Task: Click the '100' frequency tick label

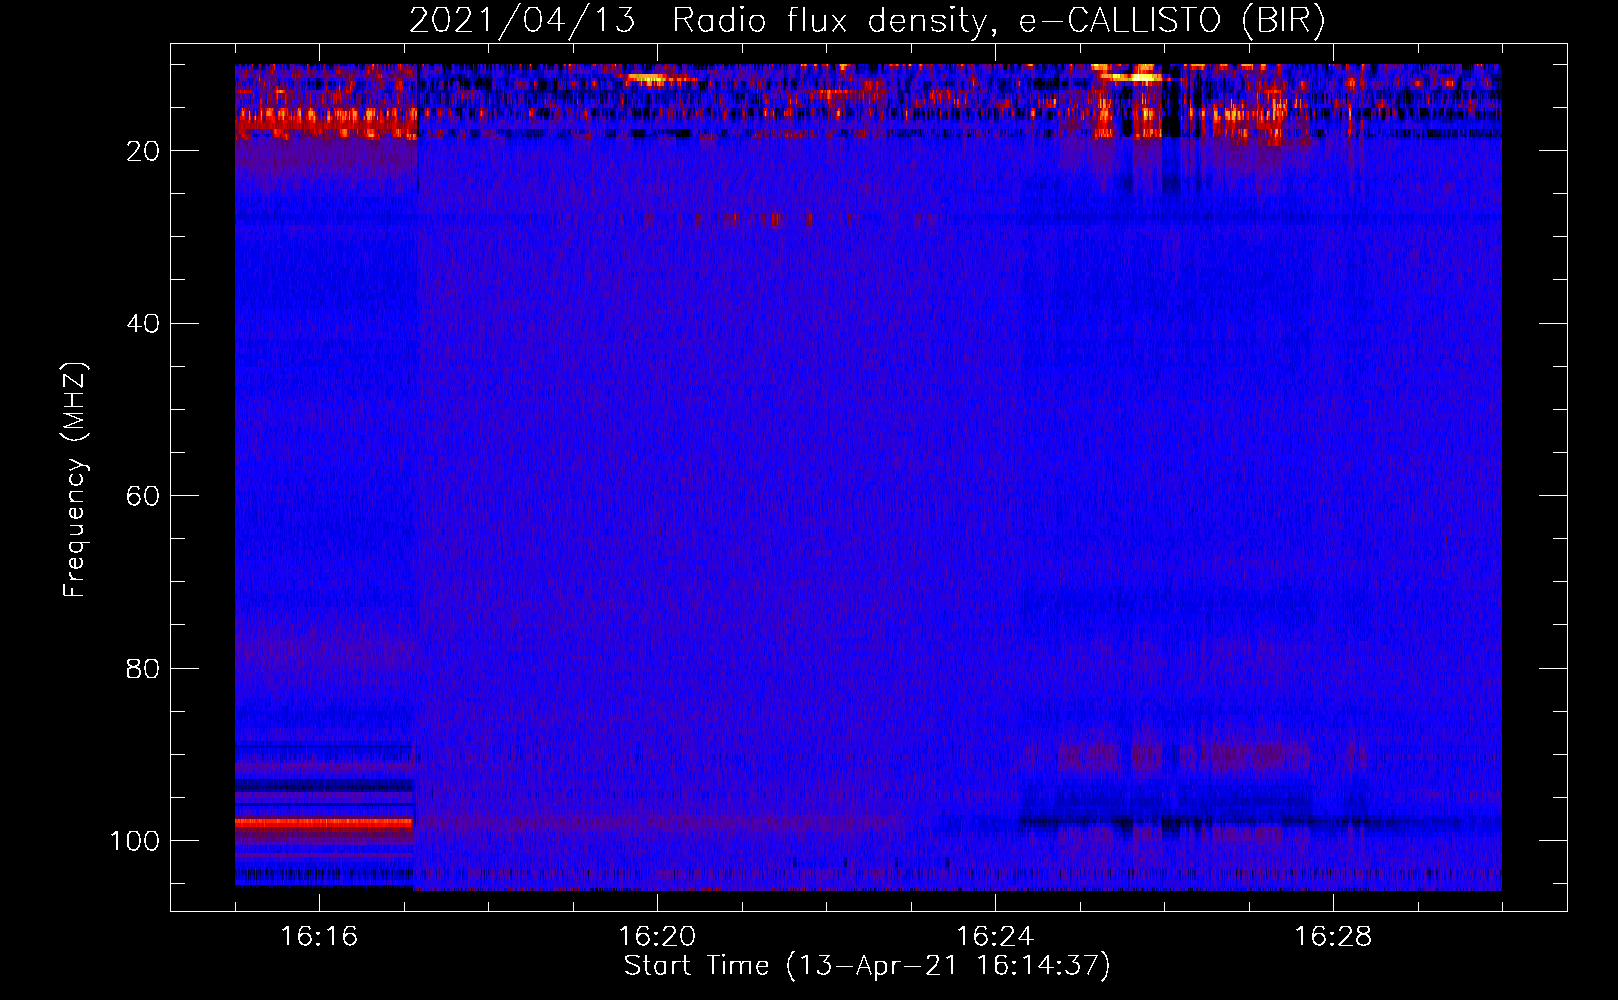Action: point(135,841)
